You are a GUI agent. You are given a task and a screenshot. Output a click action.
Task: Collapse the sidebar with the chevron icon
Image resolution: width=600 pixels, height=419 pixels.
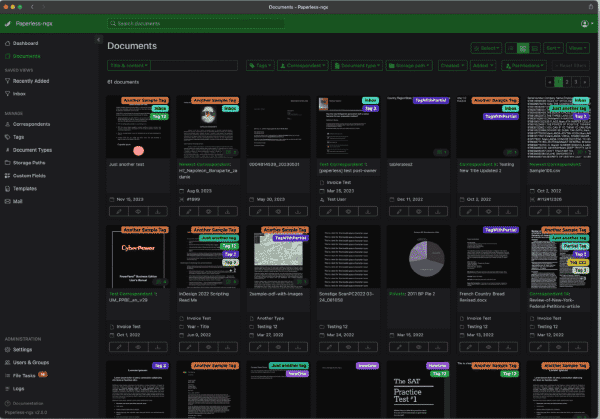98,39
